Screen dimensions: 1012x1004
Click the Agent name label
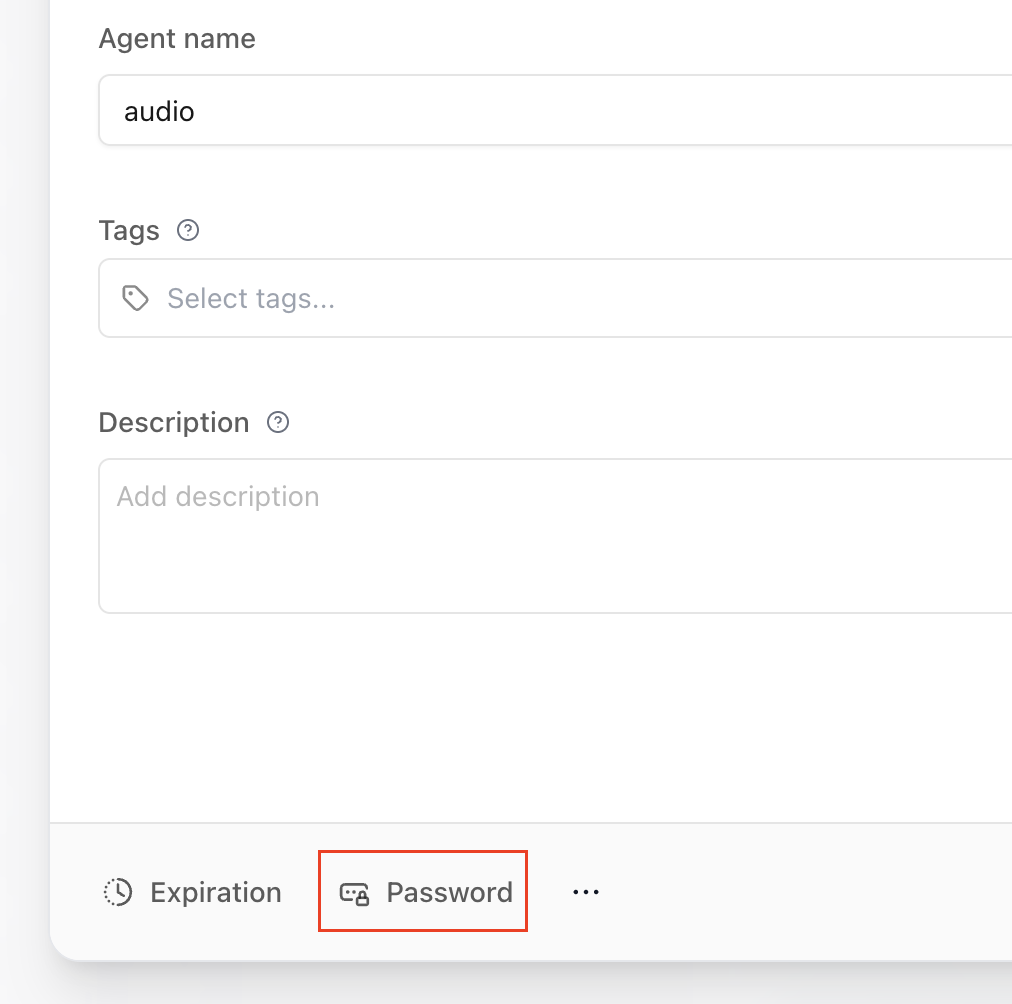click(177, 39)
